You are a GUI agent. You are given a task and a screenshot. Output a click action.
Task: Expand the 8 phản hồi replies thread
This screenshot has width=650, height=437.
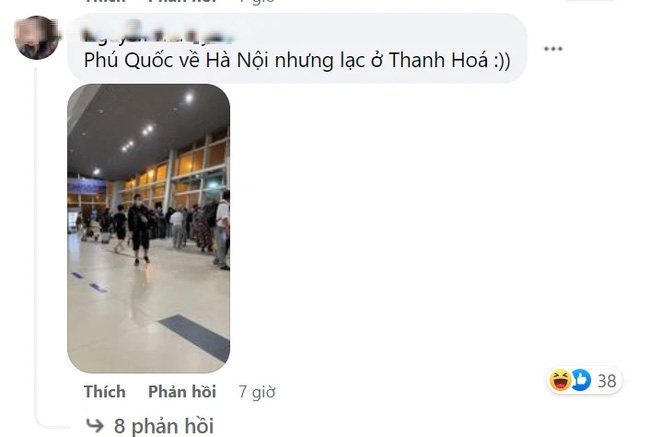[x=164, y=426]
